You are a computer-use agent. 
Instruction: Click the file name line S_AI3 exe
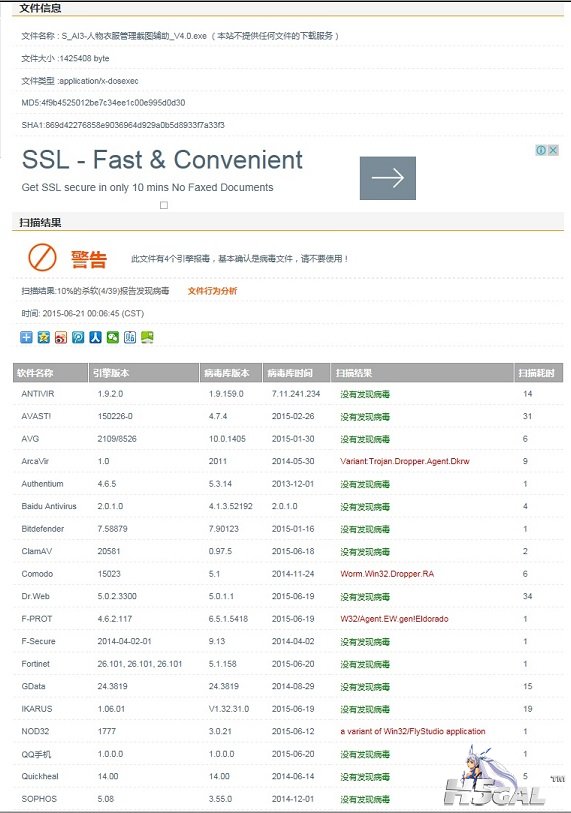[x=180, y=36]
